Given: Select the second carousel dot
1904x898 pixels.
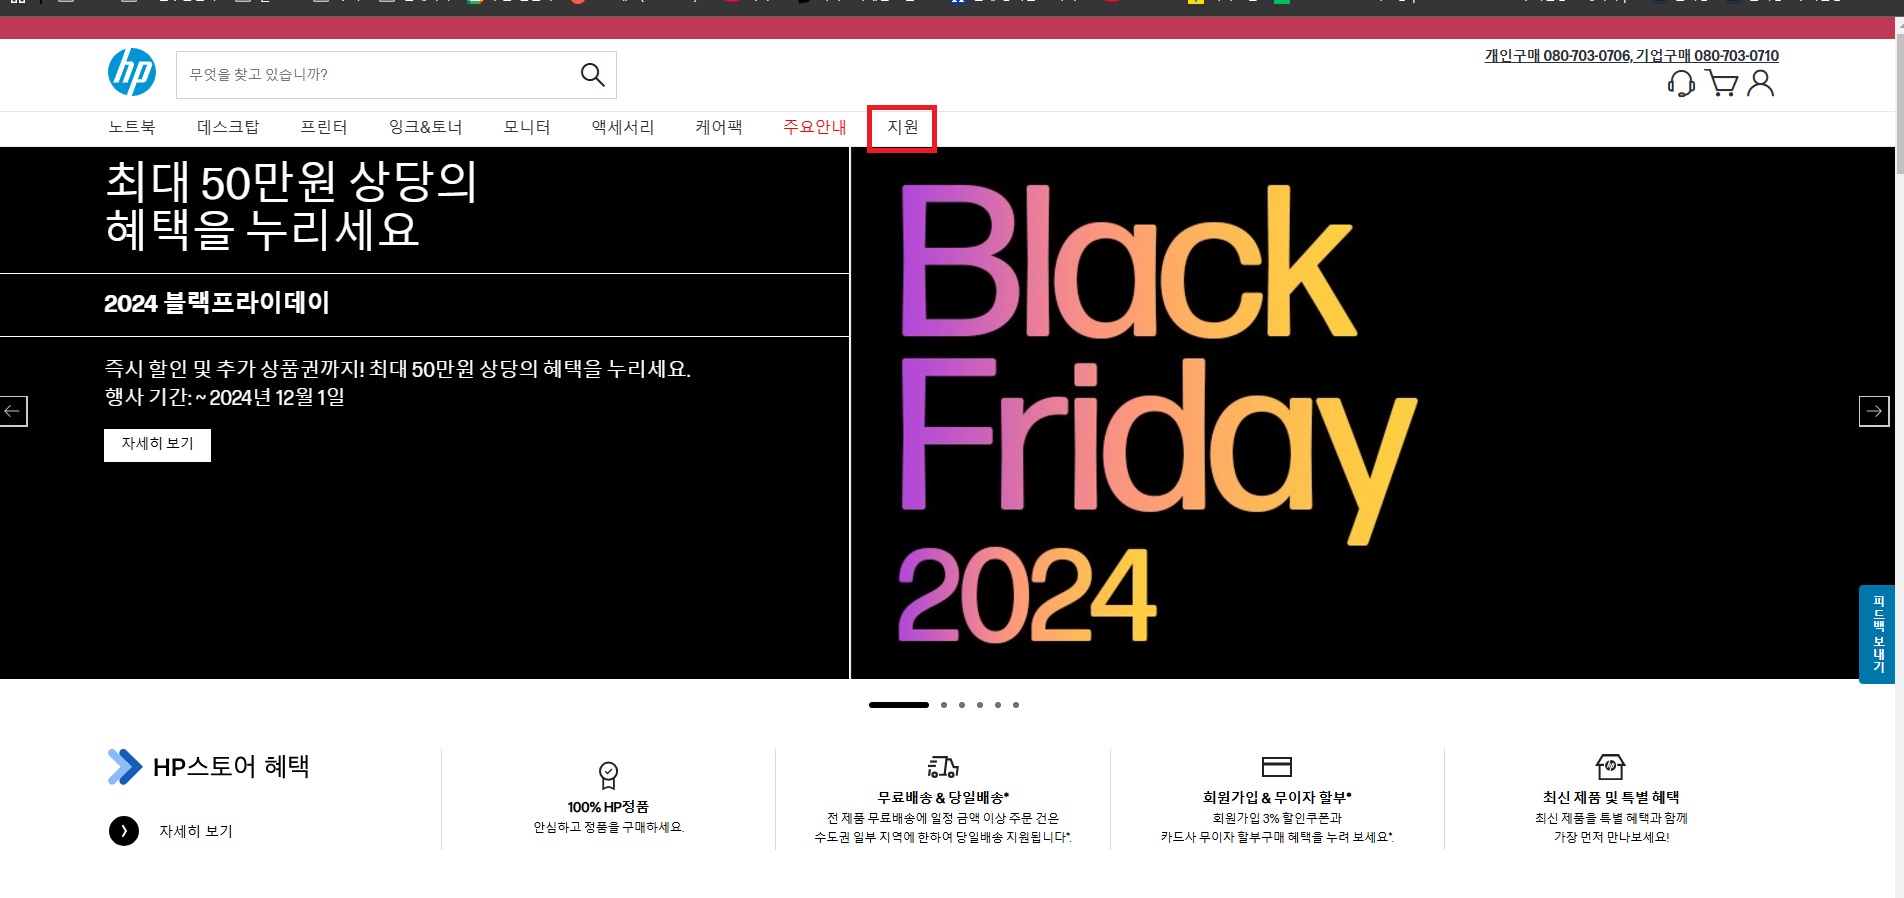Looking at the screenshot, I should [x=943, y=705].
